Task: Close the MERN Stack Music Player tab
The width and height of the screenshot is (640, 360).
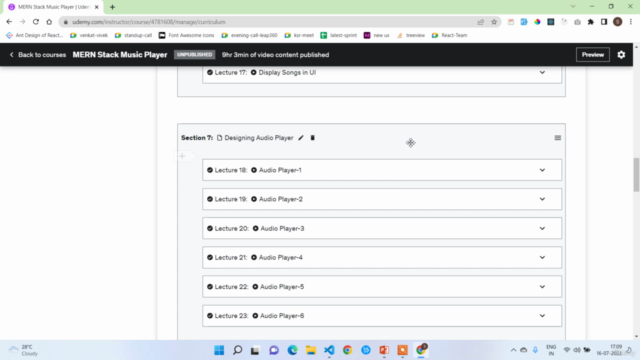Action: [x=97, y=7]
